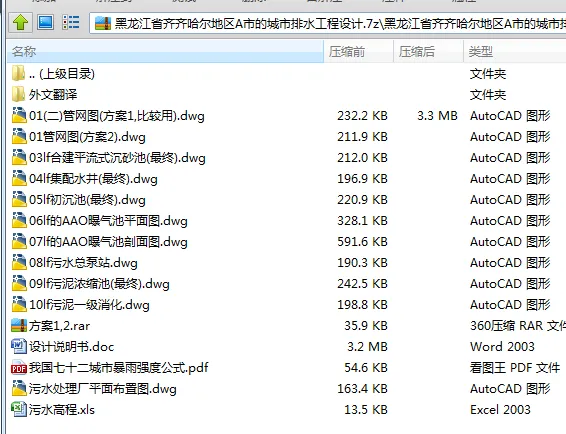Viewport: 566px width, 434px height.
Task: Click the 看图王 PDF 文件 type cell
Action: tap(515, 368)
